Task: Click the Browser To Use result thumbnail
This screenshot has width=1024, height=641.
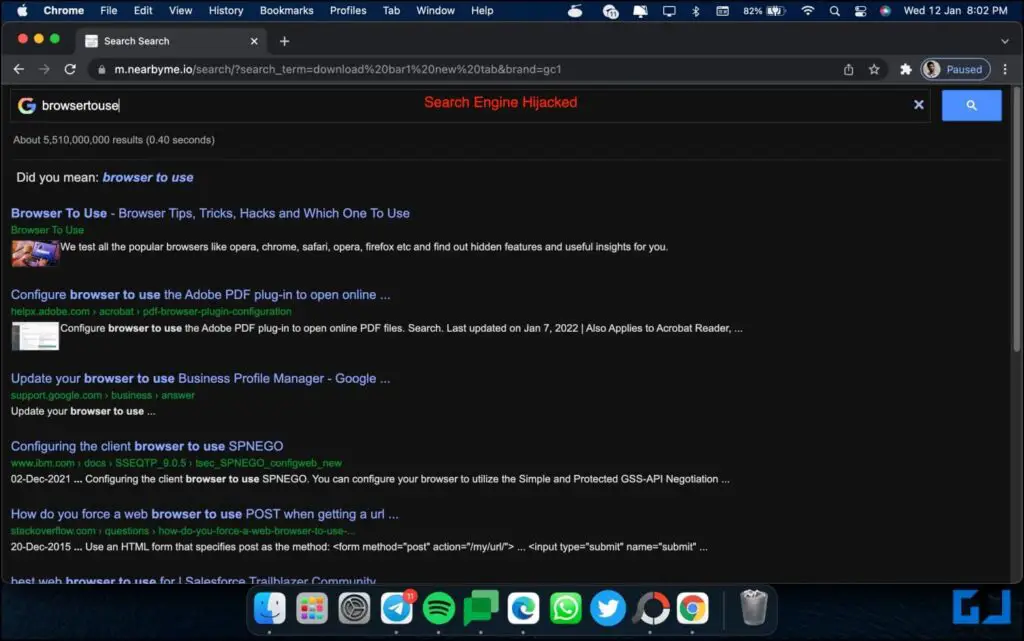Action: (35, 253)
